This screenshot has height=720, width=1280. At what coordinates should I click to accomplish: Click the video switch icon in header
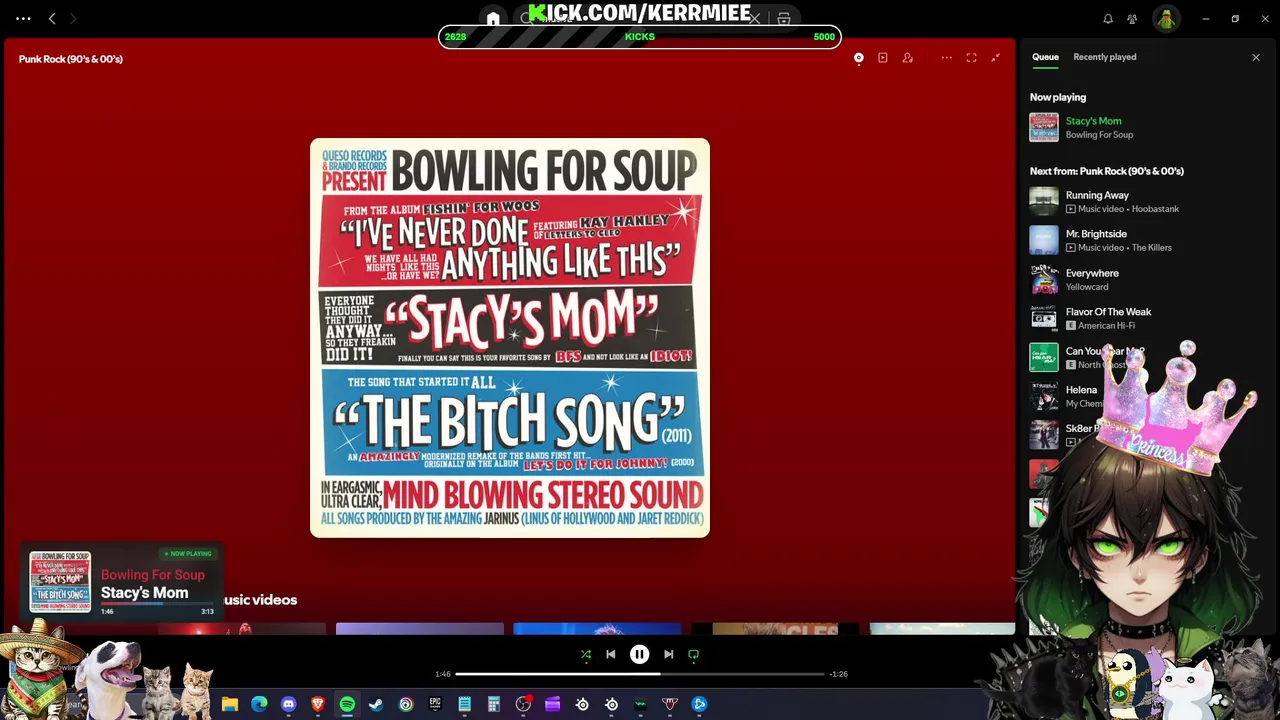883,58
